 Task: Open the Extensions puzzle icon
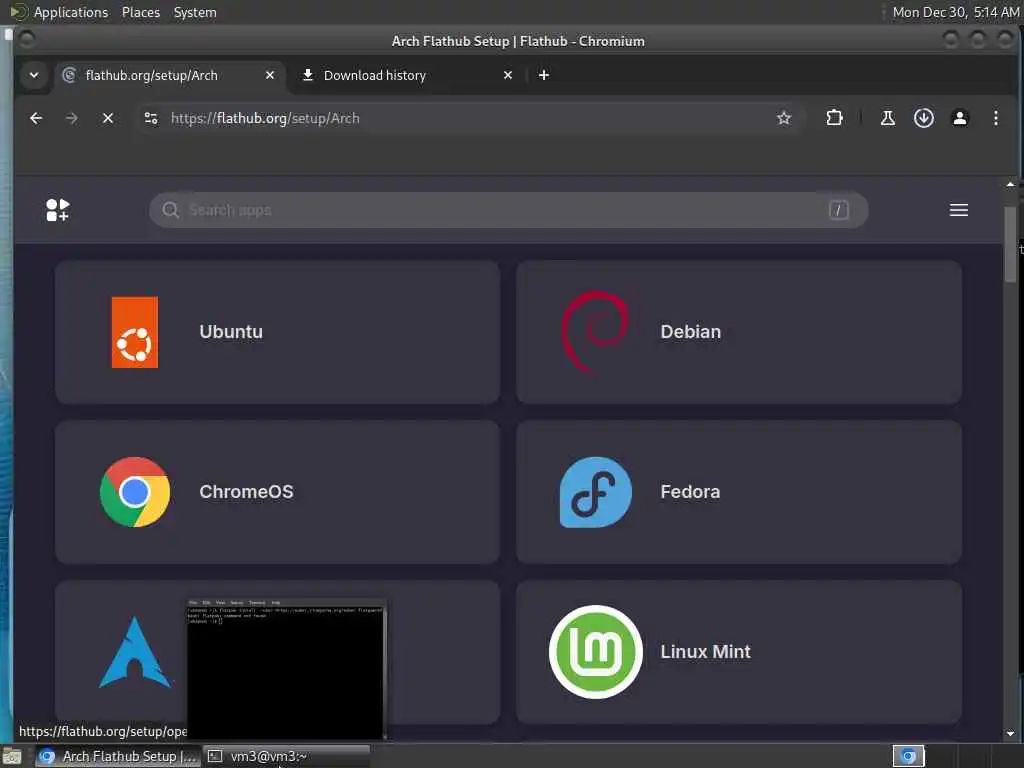tap(834, 118)
